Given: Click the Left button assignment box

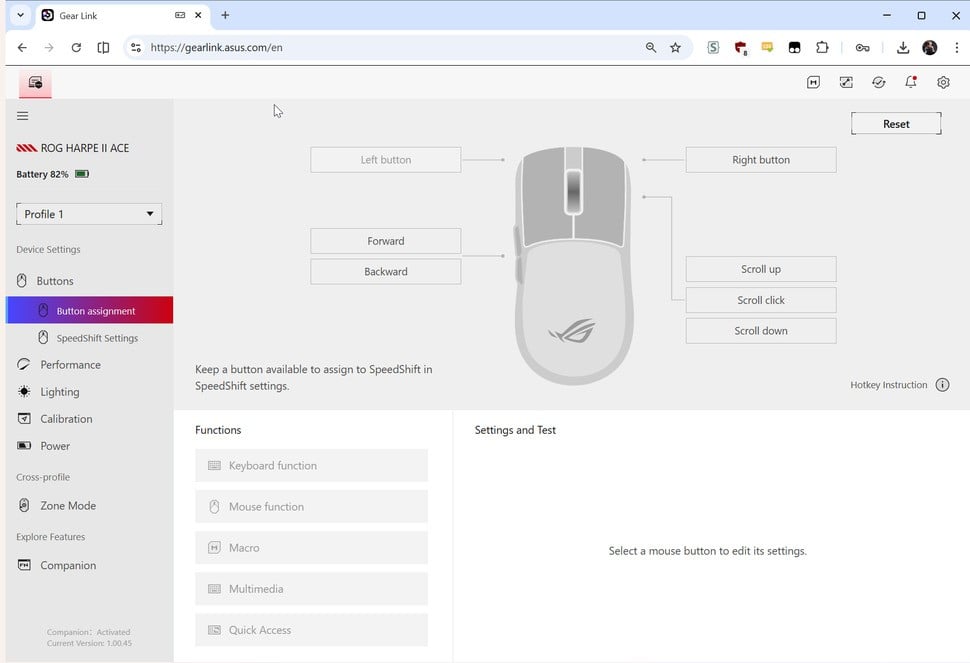Looking at the screenshot, I should pos(385,160).
